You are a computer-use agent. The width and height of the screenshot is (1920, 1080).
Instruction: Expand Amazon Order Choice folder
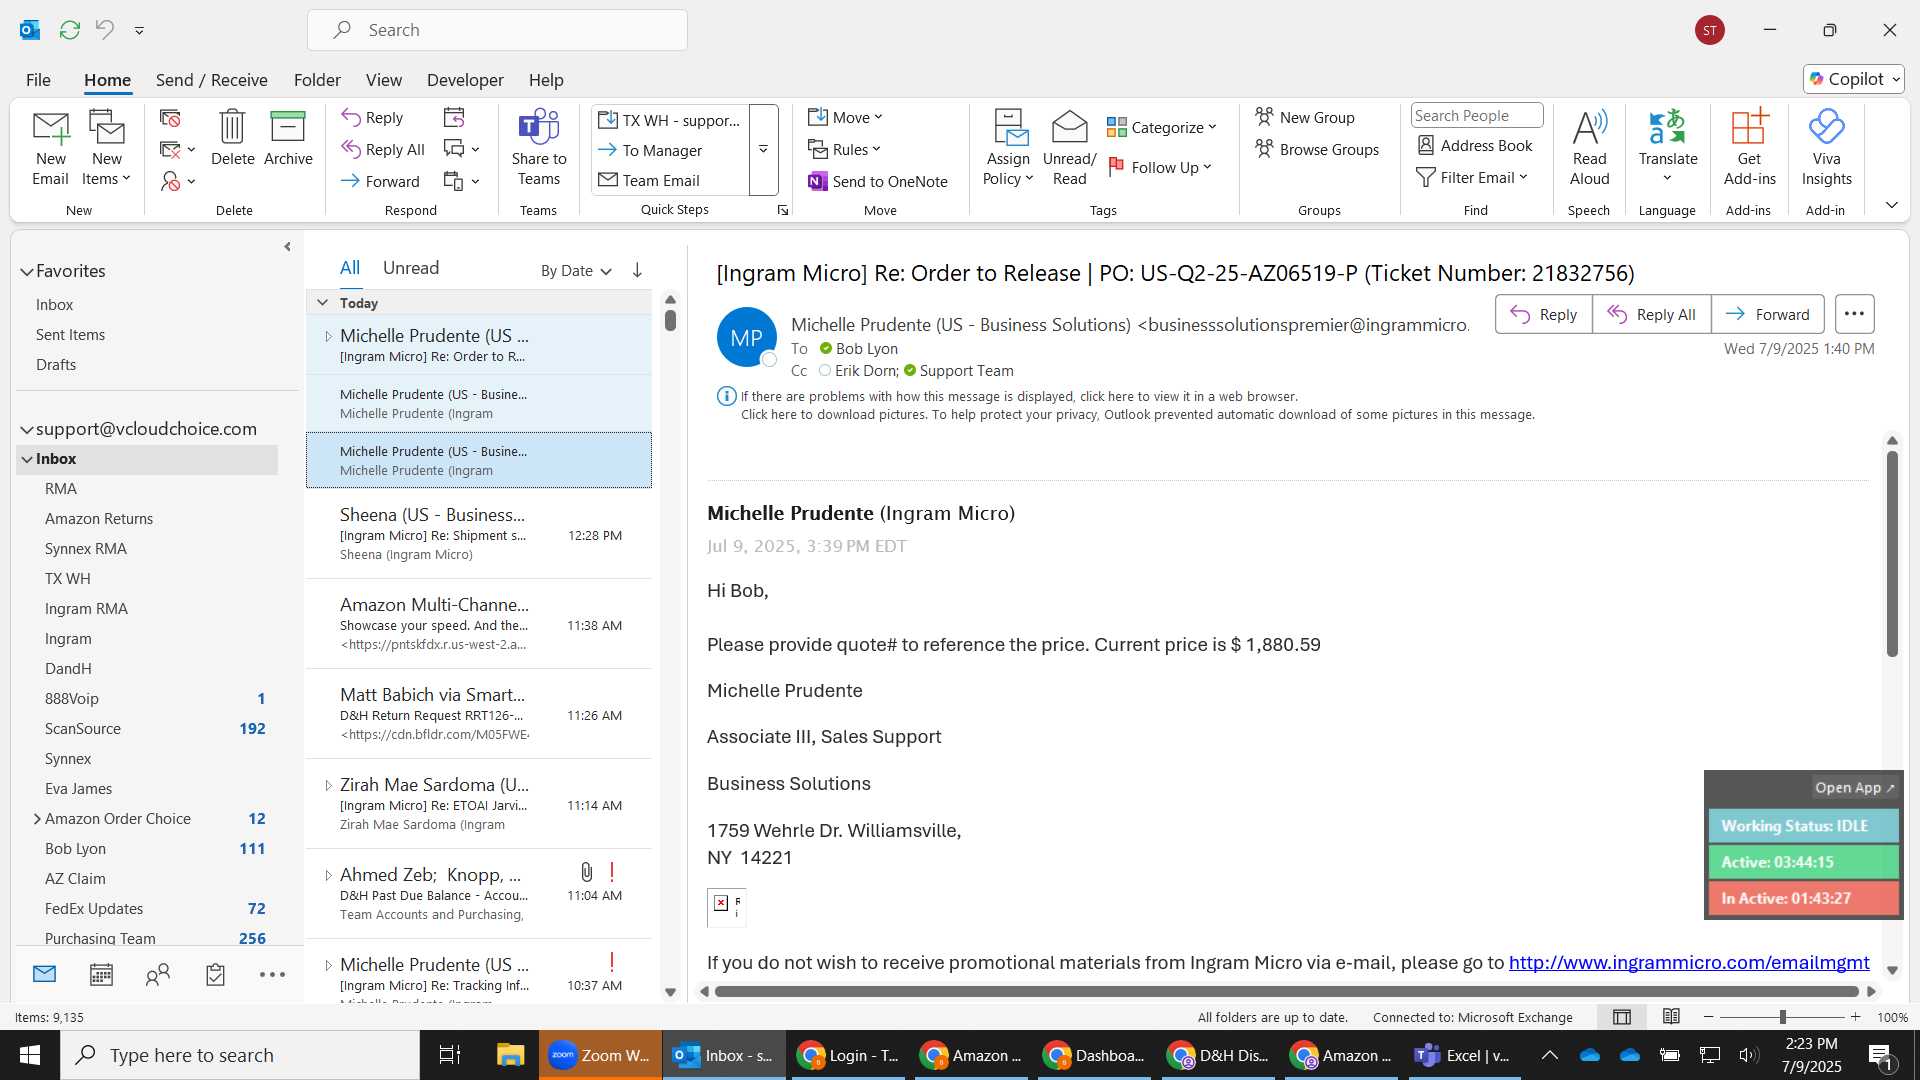coord(36,818)
